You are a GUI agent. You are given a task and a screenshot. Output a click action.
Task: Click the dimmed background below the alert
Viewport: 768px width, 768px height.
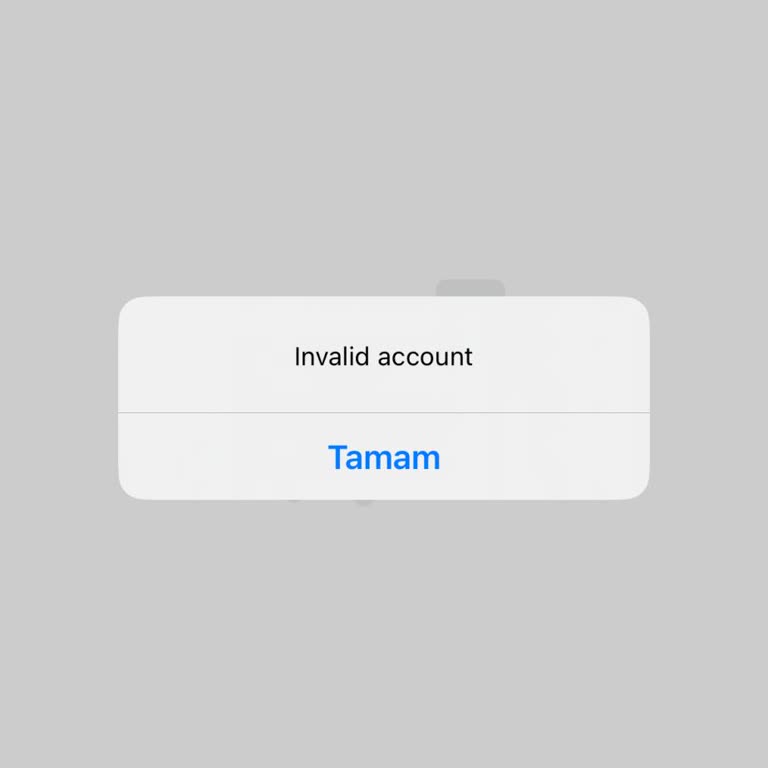[x=384, y=634]
